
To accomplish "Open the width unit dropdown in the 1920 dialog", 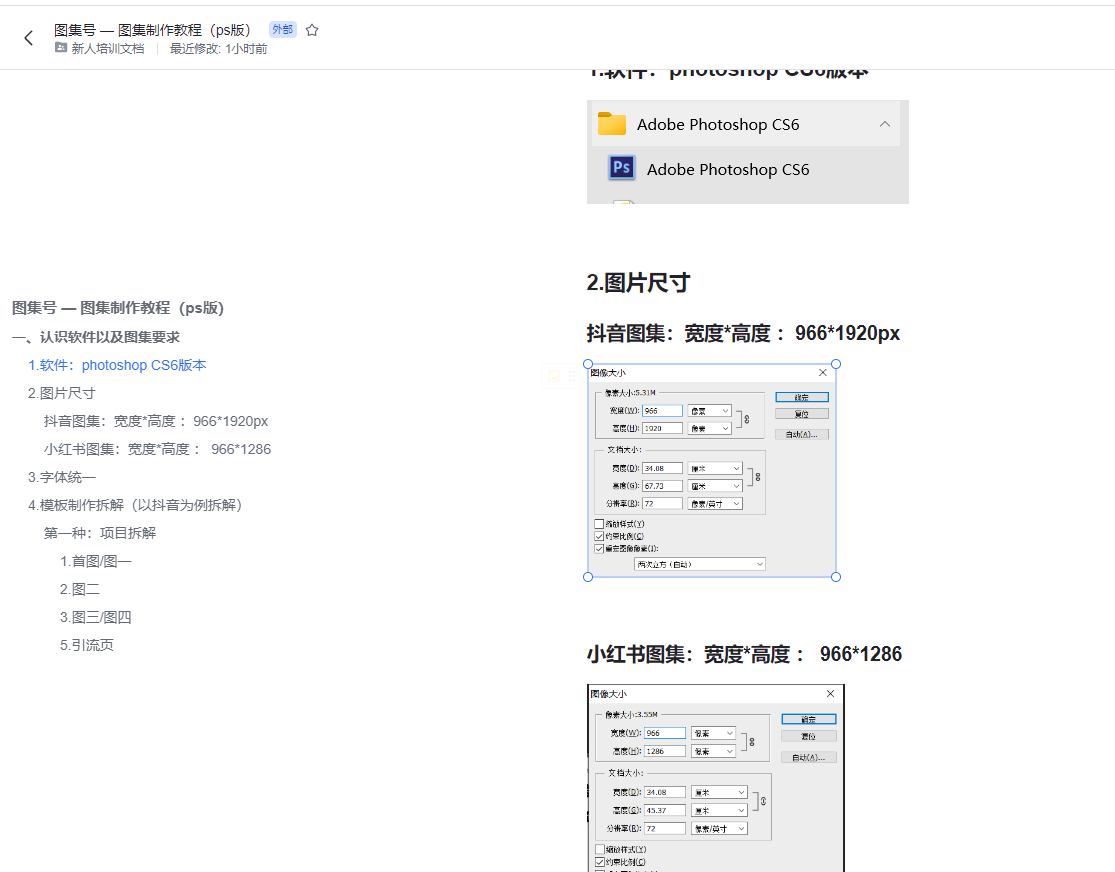I will point(710,410).
